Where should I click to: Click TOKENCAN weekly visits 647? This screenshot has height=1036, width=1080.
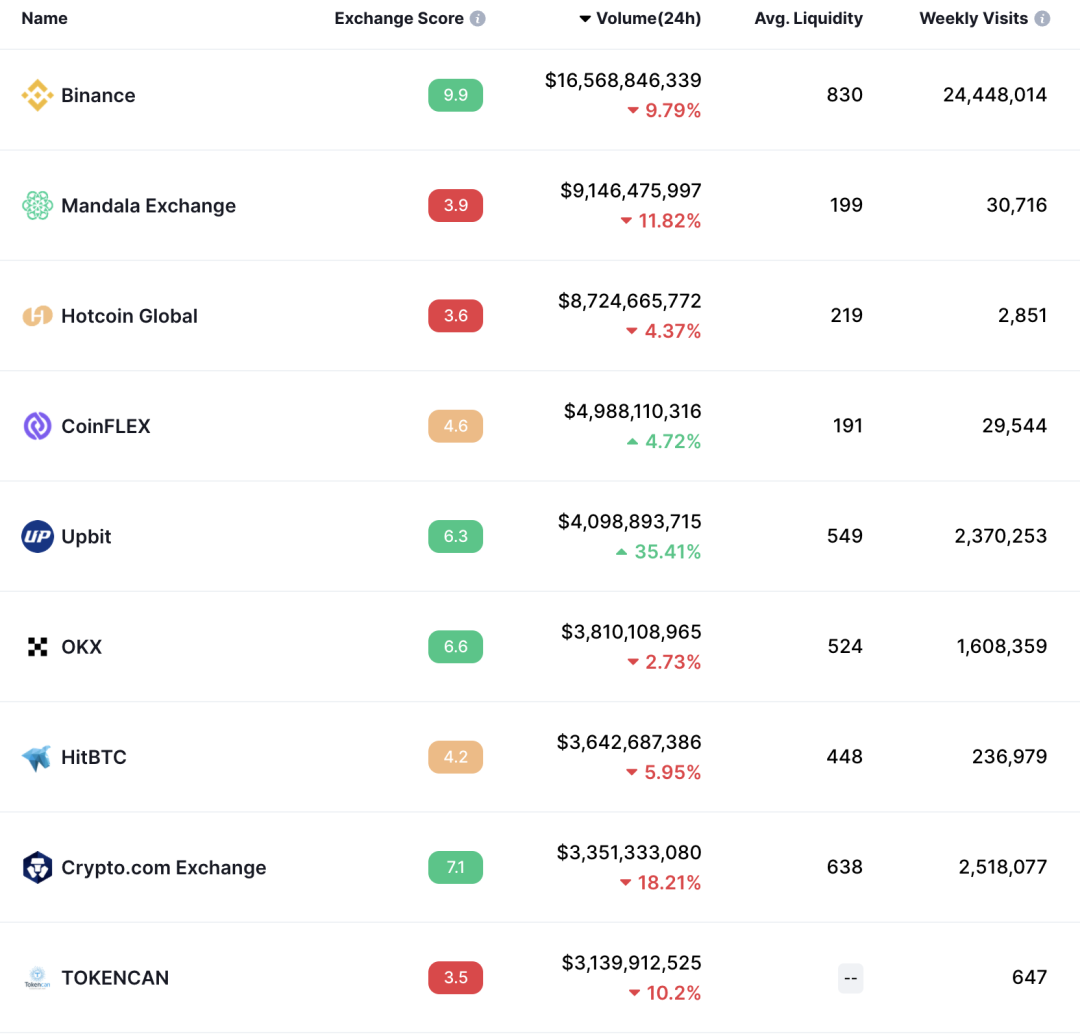coord(1029,977)
